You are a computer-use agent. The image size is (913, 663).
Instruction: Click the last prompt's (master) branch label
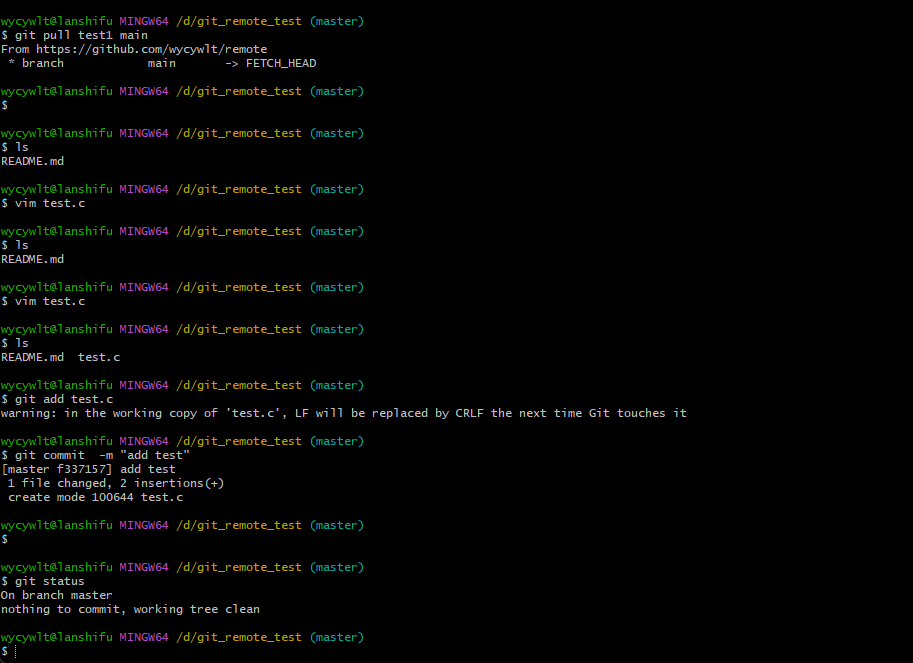click(337, 637)
